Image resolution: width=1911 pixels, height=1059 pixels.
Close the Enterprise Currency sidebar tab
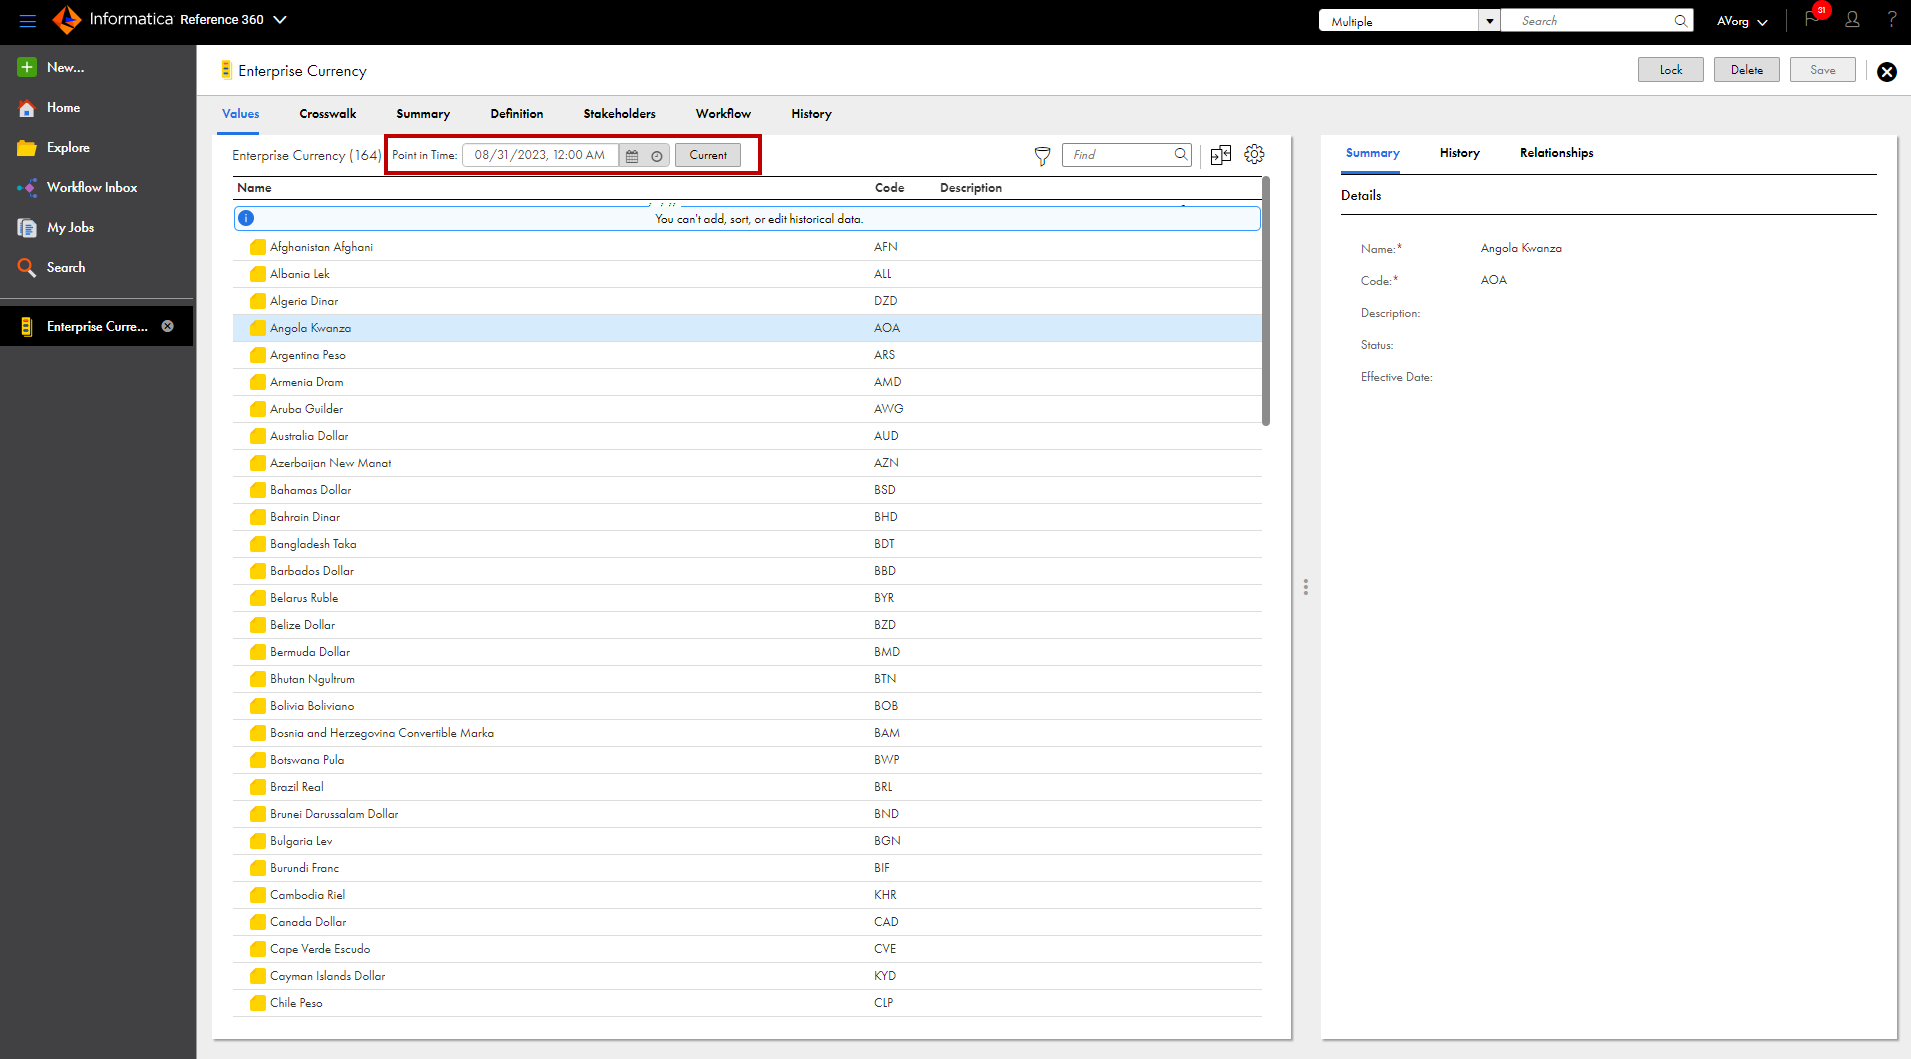click(x=168, y=326)
